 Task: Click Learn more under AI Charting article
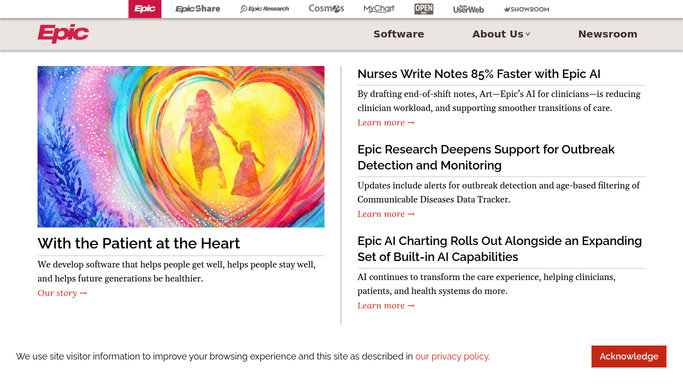[386, 306]
